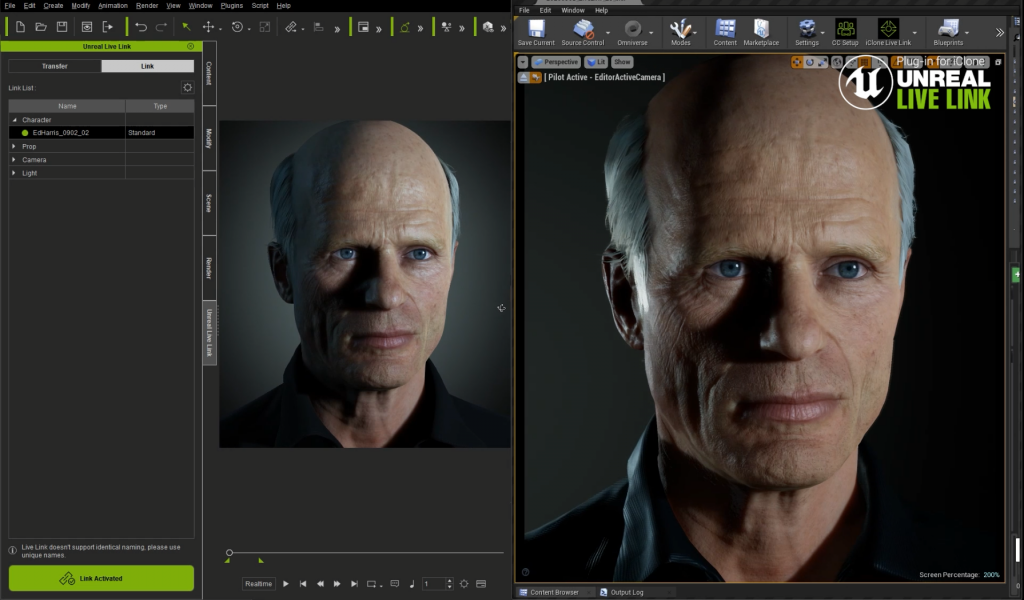
Task: Collapse the Character tree group
Action: (14, 120)
